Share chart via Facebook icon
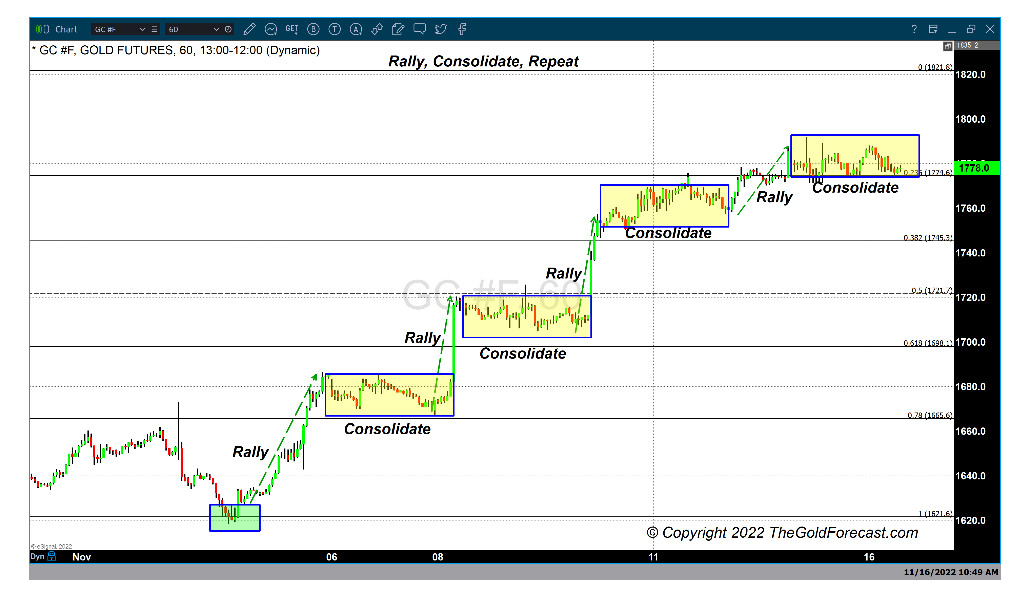Image resolution: width=1011 pixels, height=594 pixels. [x=462, y=29]
